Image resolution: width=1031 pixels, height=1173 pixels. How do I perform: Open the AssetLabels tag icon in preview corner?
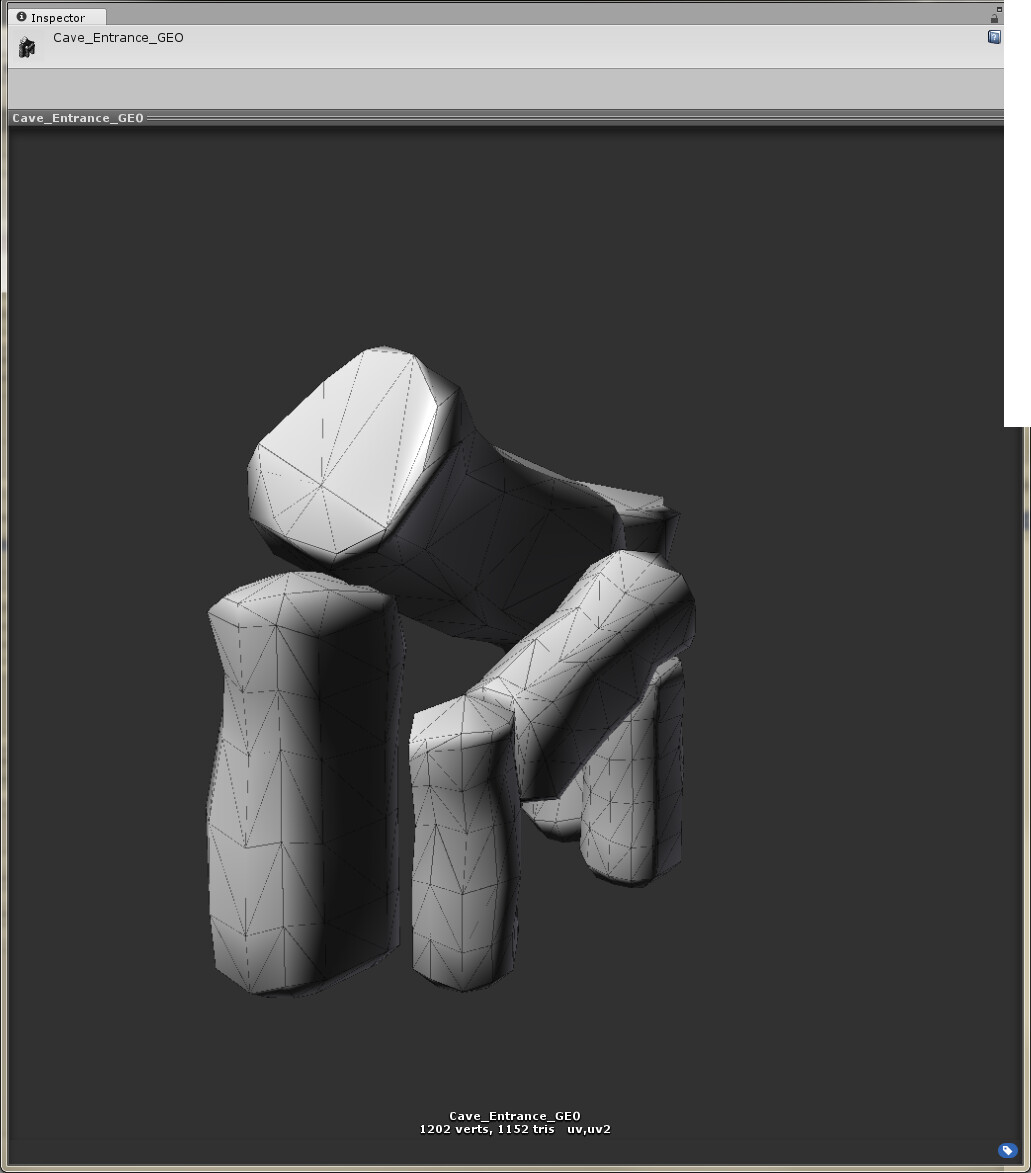pyautogui.click(x=1006, y=1148)
